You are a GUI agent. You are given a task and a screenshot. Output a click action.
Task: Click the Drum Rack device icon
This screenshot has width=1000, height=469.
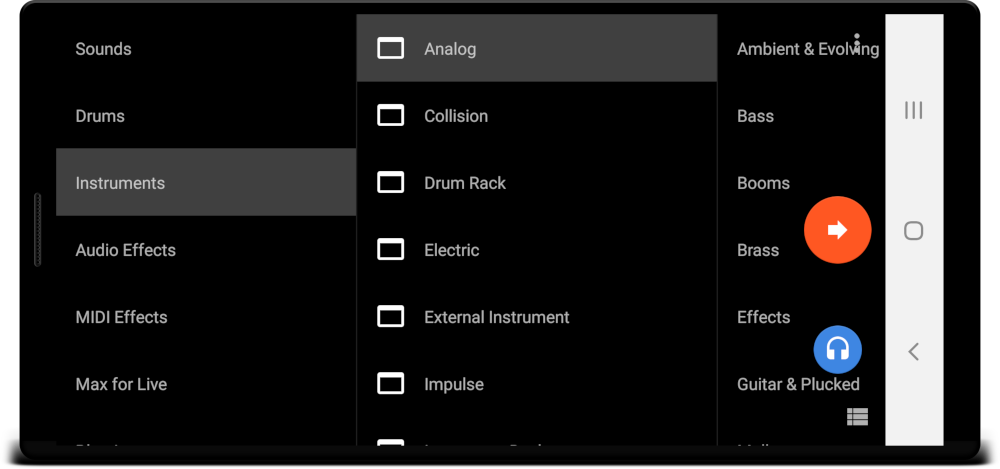[390, 183]
